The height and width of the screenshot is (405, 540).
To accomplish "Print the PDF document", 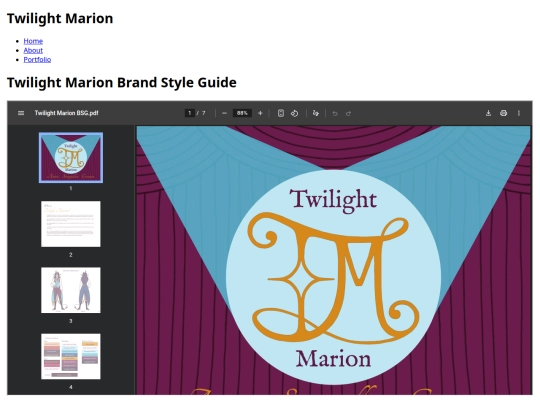I will click(x=503, y=113).
